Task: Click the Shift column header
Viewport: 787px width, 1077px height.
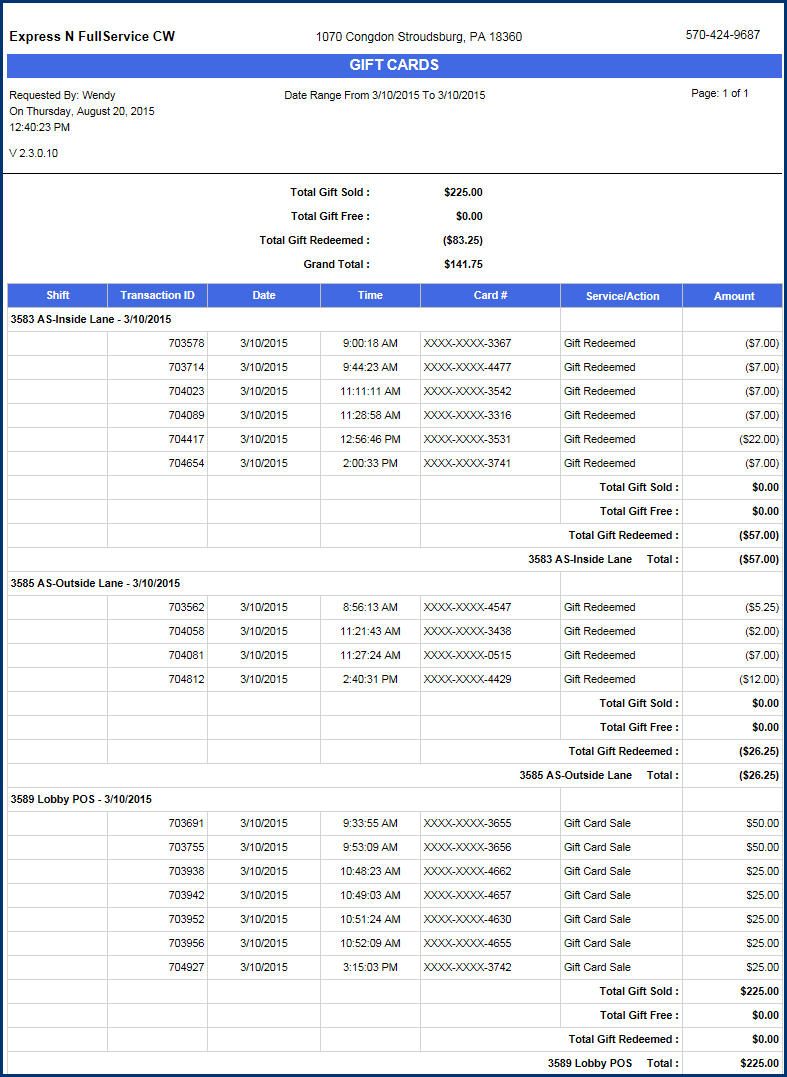Action: click(x=57, y=296)
